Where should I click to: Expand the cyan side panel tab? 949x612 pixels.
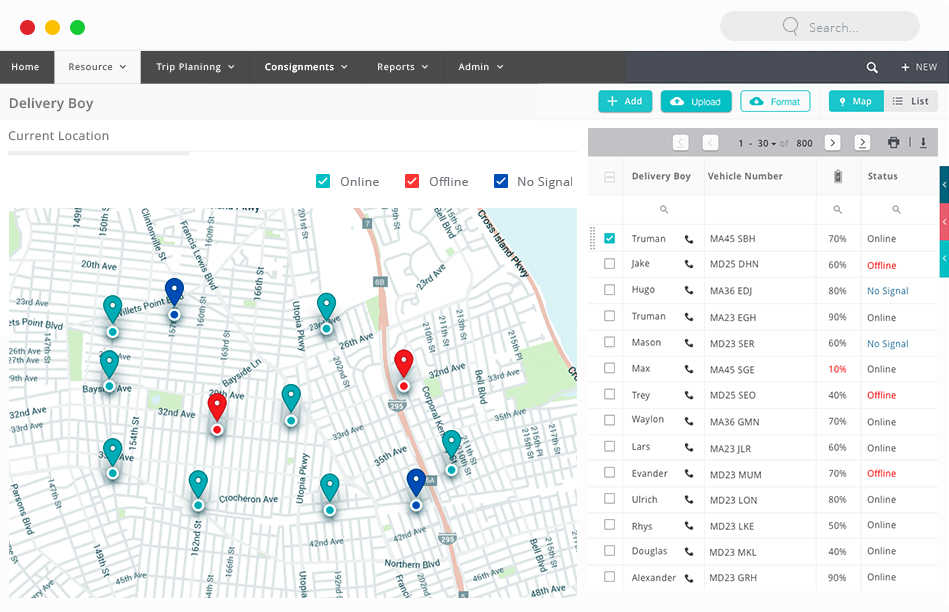[x=944, y=258]
